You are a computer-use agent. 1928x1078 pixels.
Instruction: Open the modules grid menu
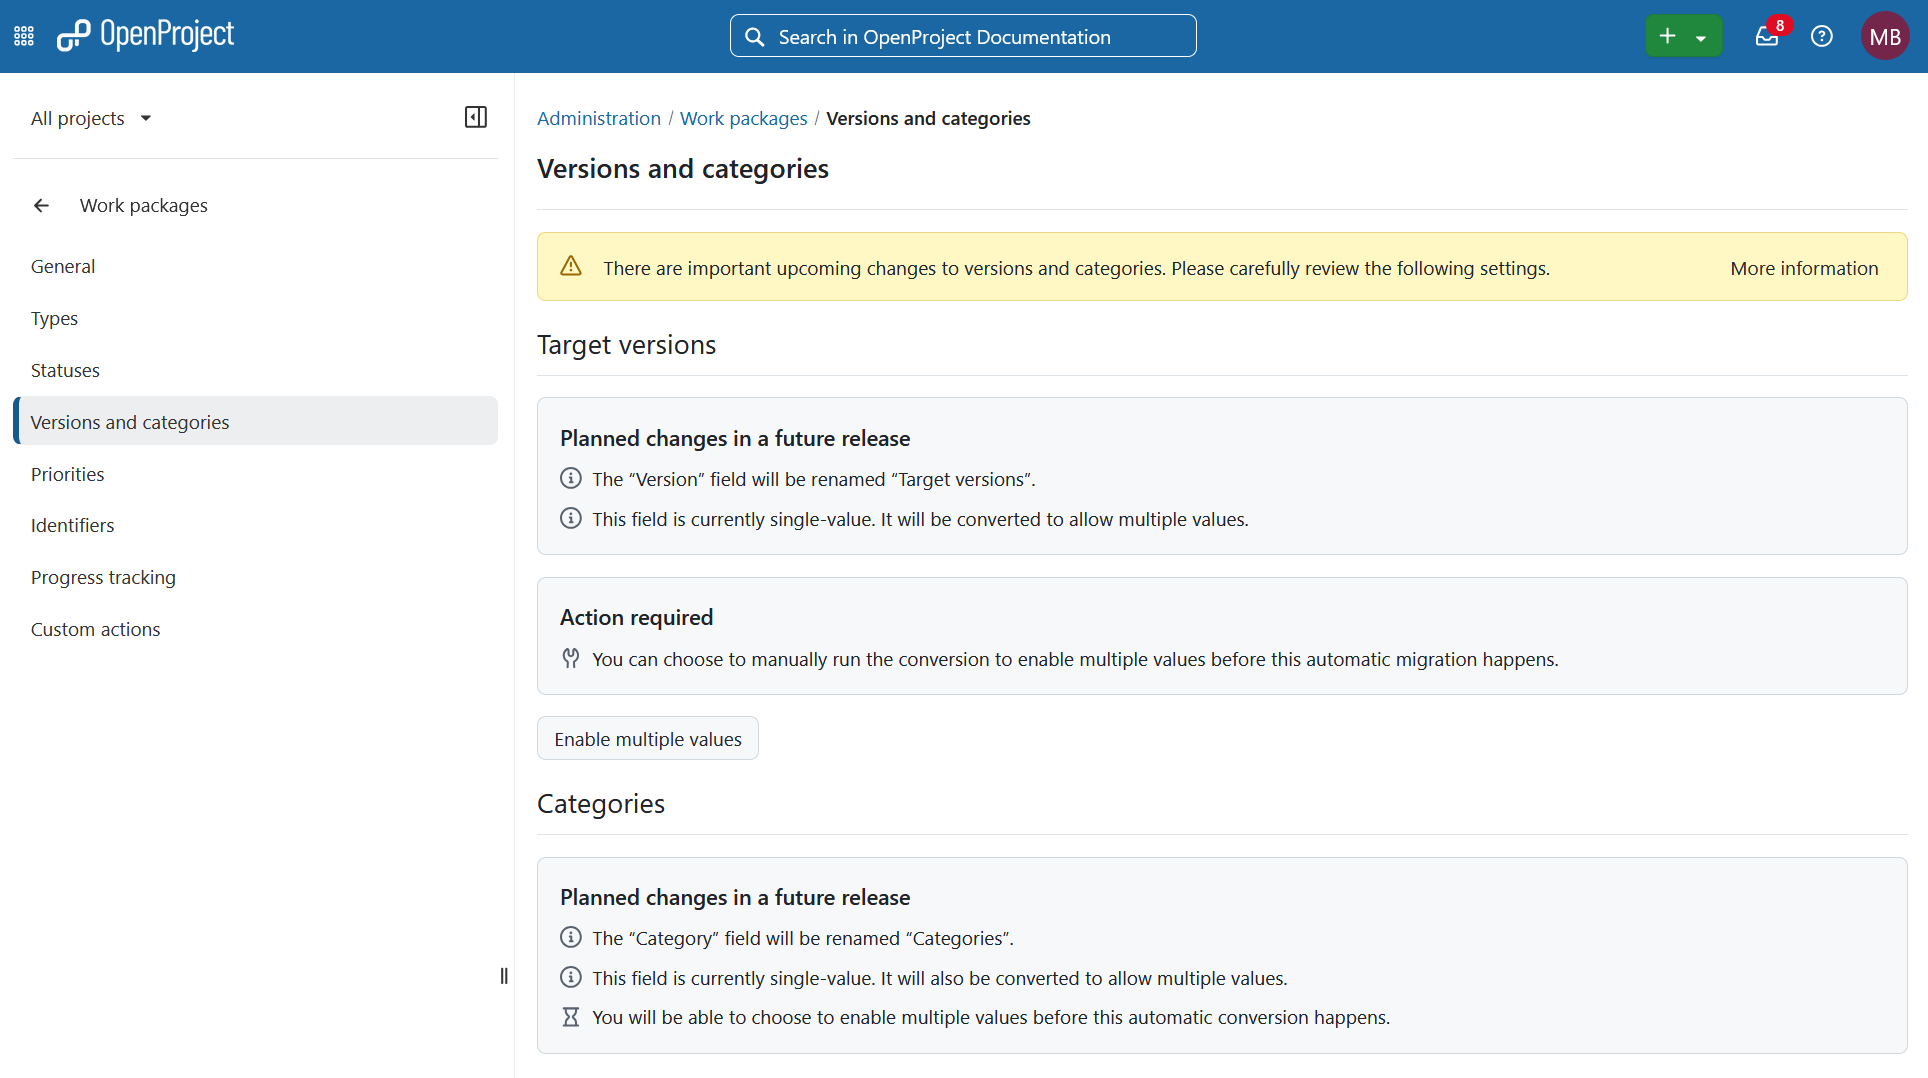click(24, 37)
